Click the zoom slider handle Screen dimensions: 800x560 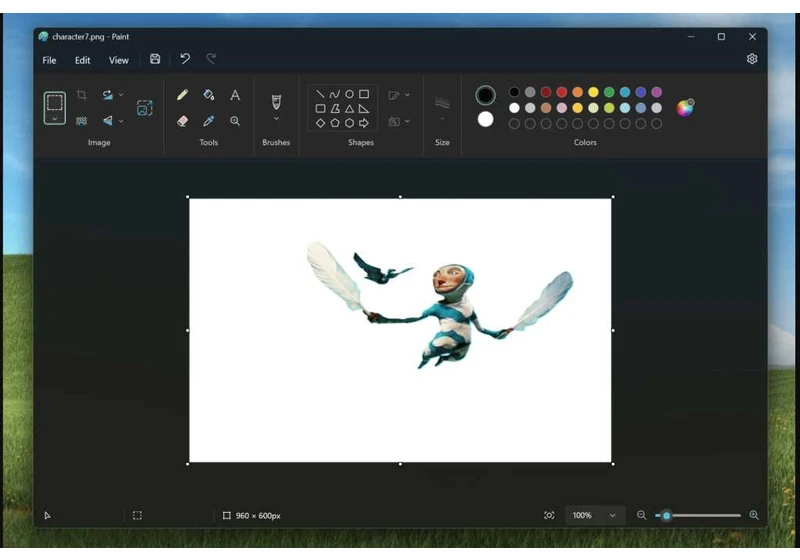point(666,516)
